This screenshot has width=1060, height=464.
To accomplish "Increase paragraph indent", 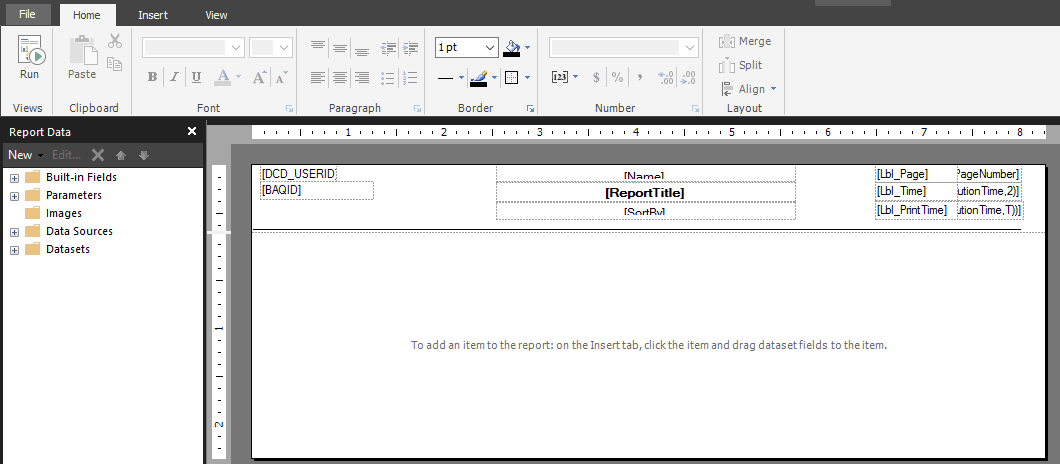I will [410, 47].
